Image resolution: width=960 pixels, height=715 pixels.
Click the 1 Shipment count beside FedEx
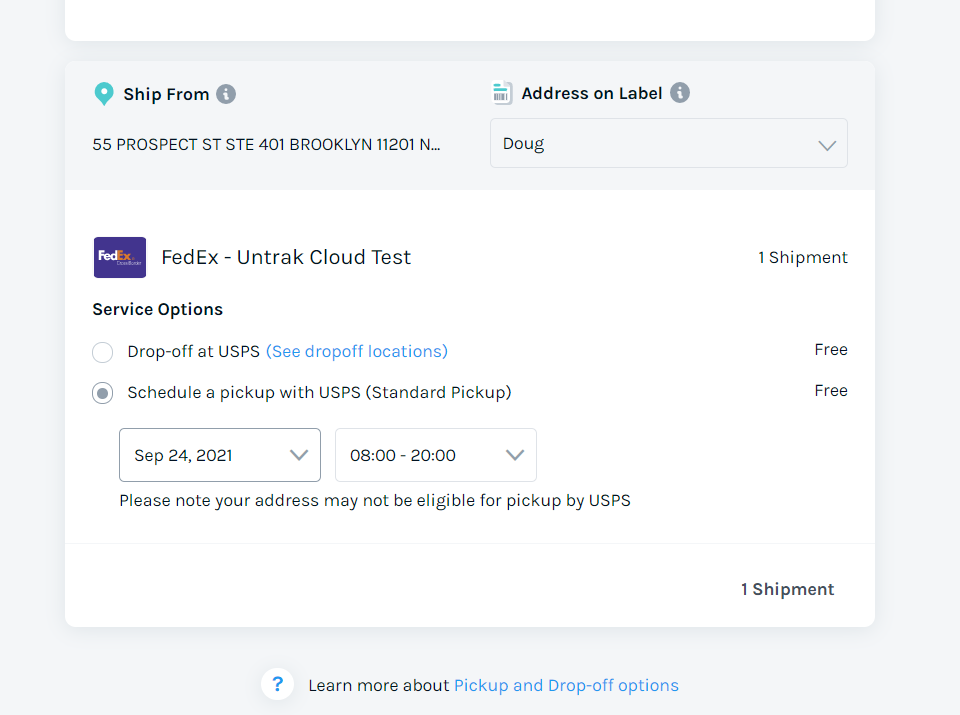click(x=802, y=258)
